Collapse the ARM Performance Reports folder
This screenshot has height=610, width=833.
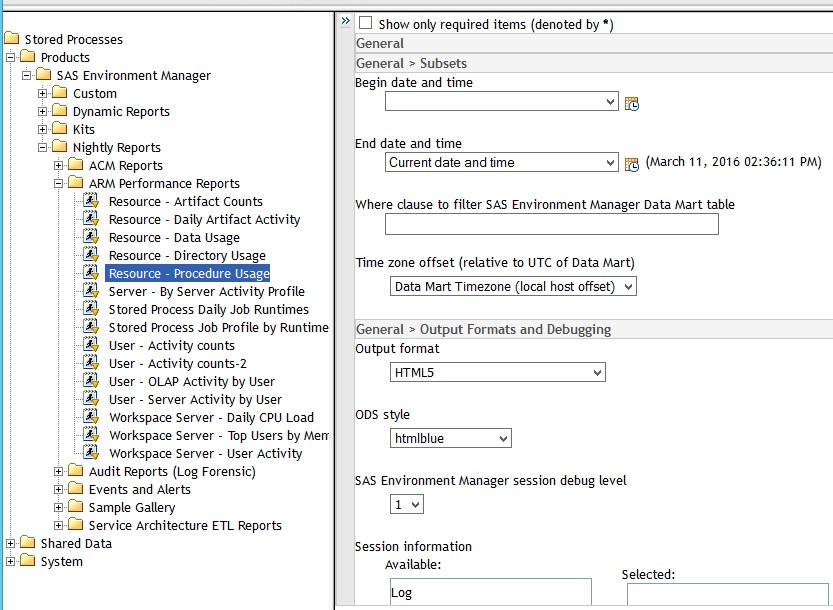pos(59,184)
